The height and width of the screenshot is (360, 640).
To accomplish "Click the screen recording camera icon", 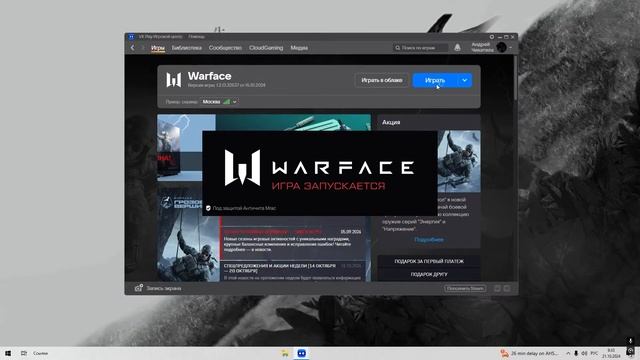I will coord(139,288).
